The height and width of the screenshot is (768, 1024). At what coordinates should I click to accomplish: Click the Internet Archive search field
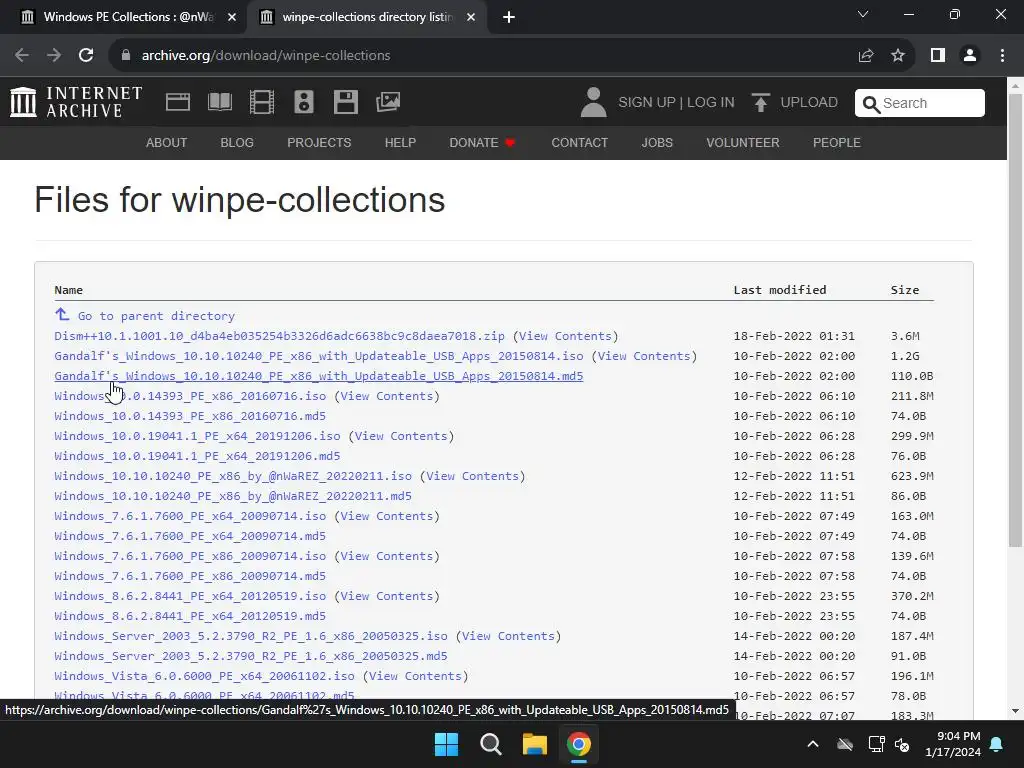(x=920, y=103)
